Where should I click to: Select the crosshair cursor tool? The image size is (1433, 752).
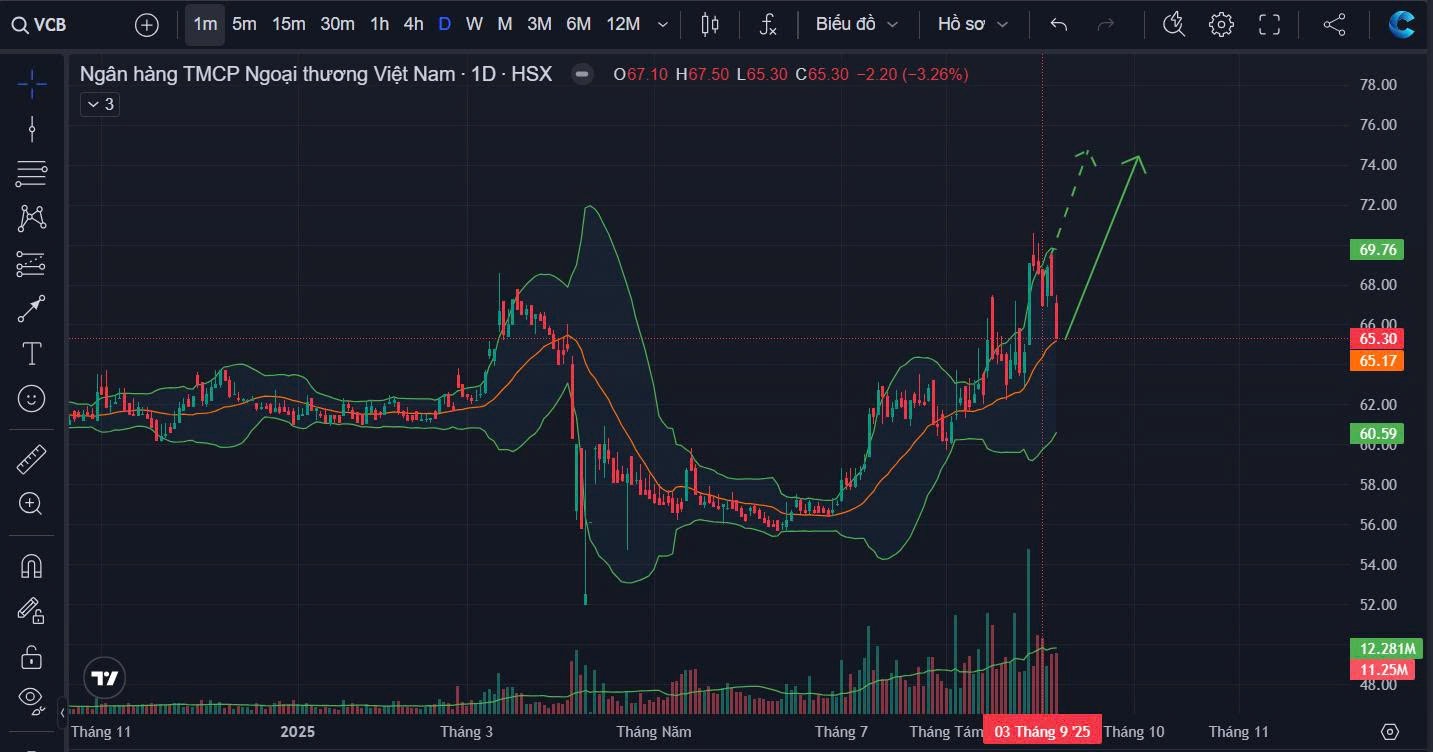pyautogui.click(x=32, y=84)
